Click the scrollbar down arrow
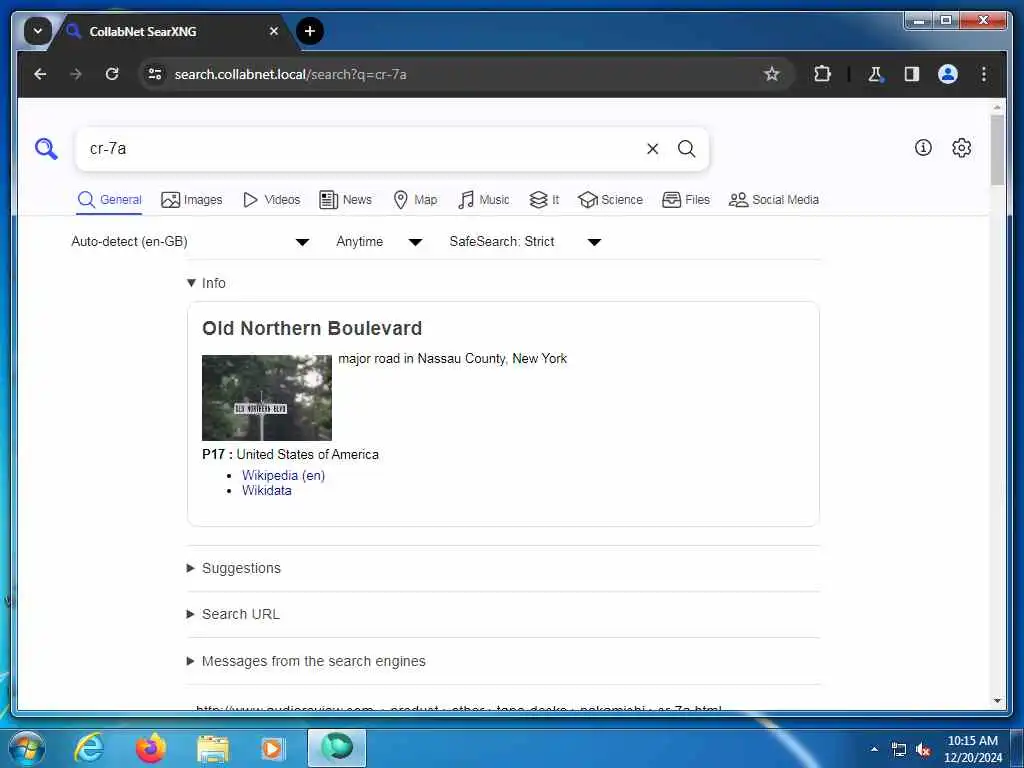 997,701
